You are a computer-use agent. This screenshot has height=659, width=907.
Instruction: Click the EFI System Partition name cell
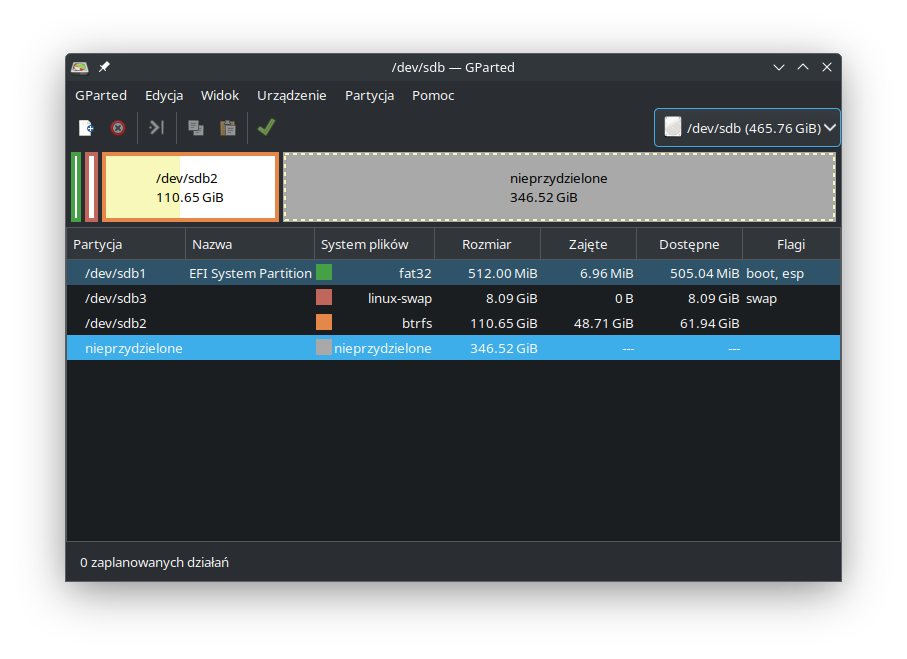coord(250,273)
